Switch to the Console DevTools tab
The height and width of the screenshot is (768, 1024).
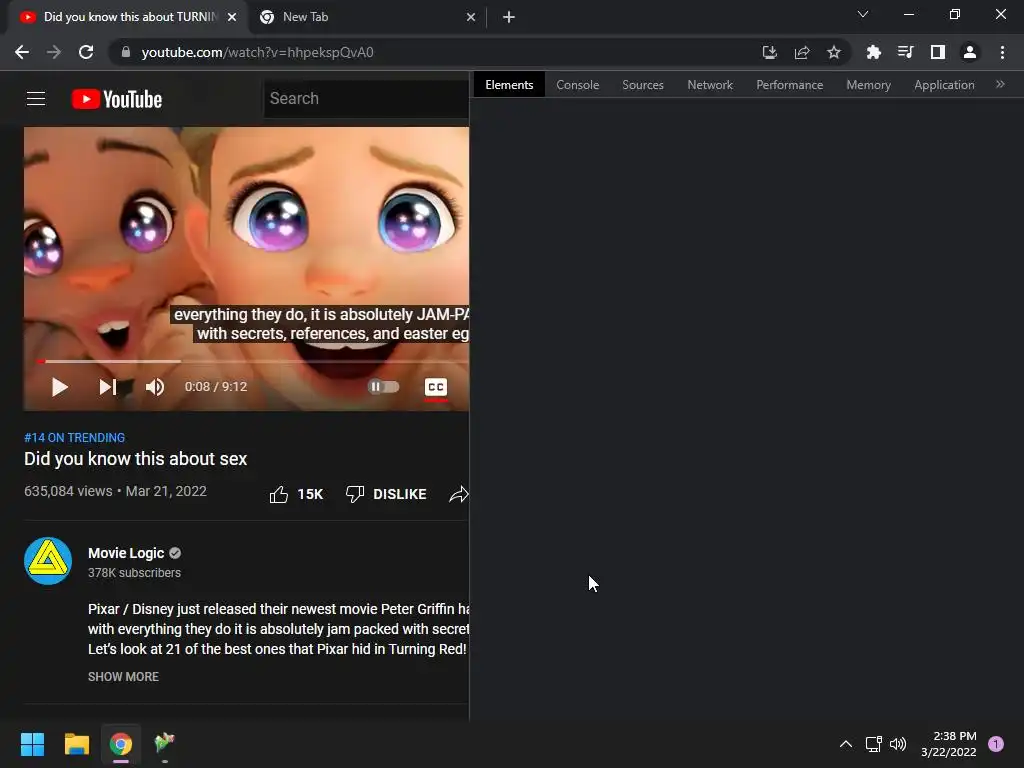point(577,85)
